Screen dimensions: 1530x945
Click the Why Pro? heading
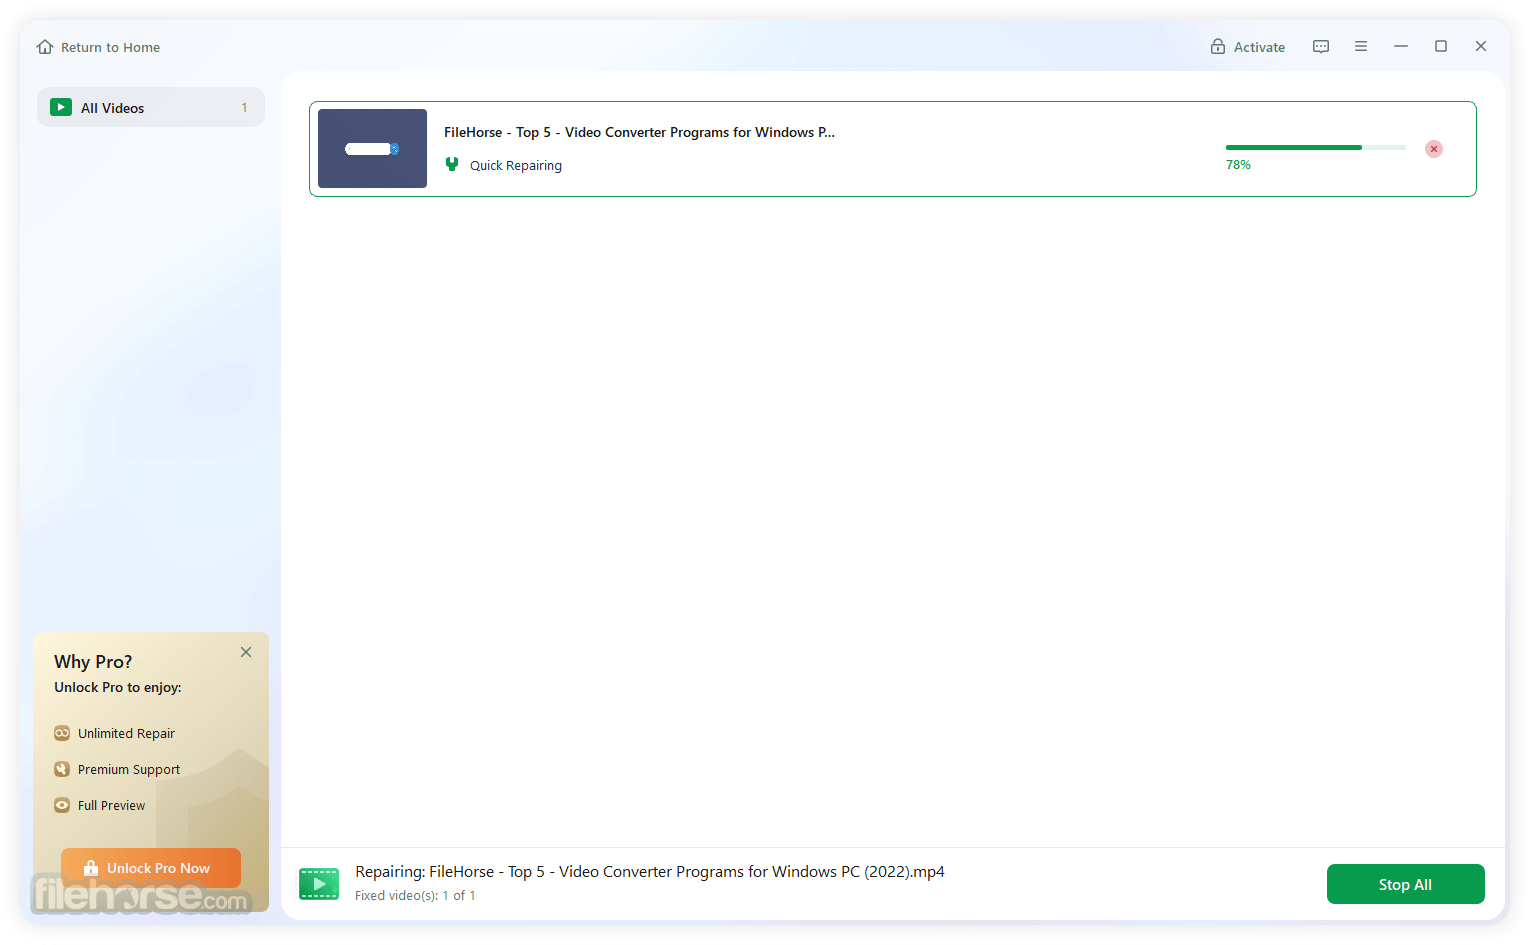(93, 662)
